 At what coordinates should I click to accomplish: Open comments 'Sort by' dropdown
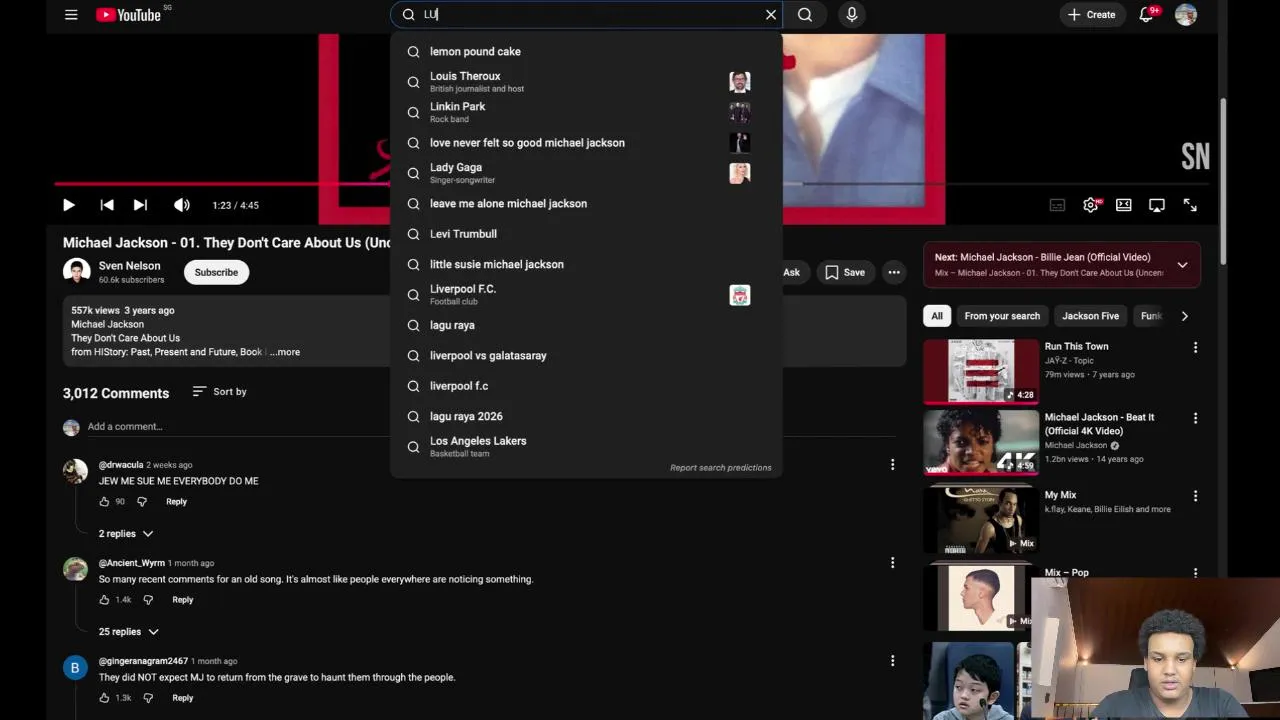tap(219, 392)
